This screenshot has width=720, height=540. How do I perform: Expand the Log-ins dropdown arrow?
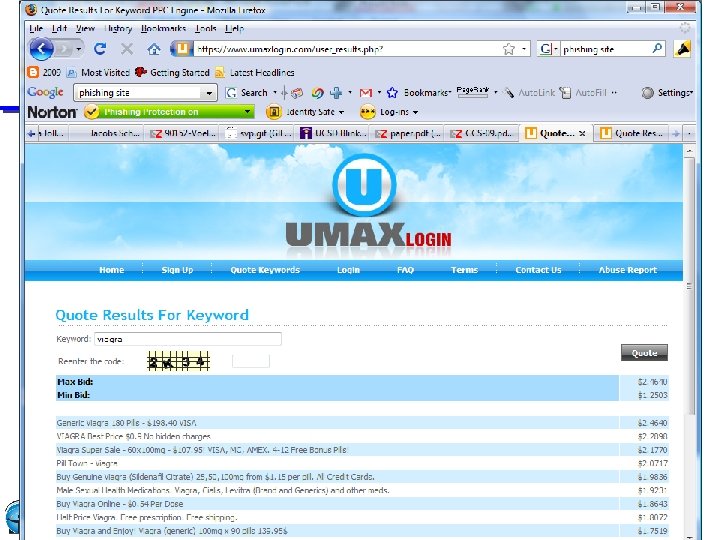(x=415, y=112)
